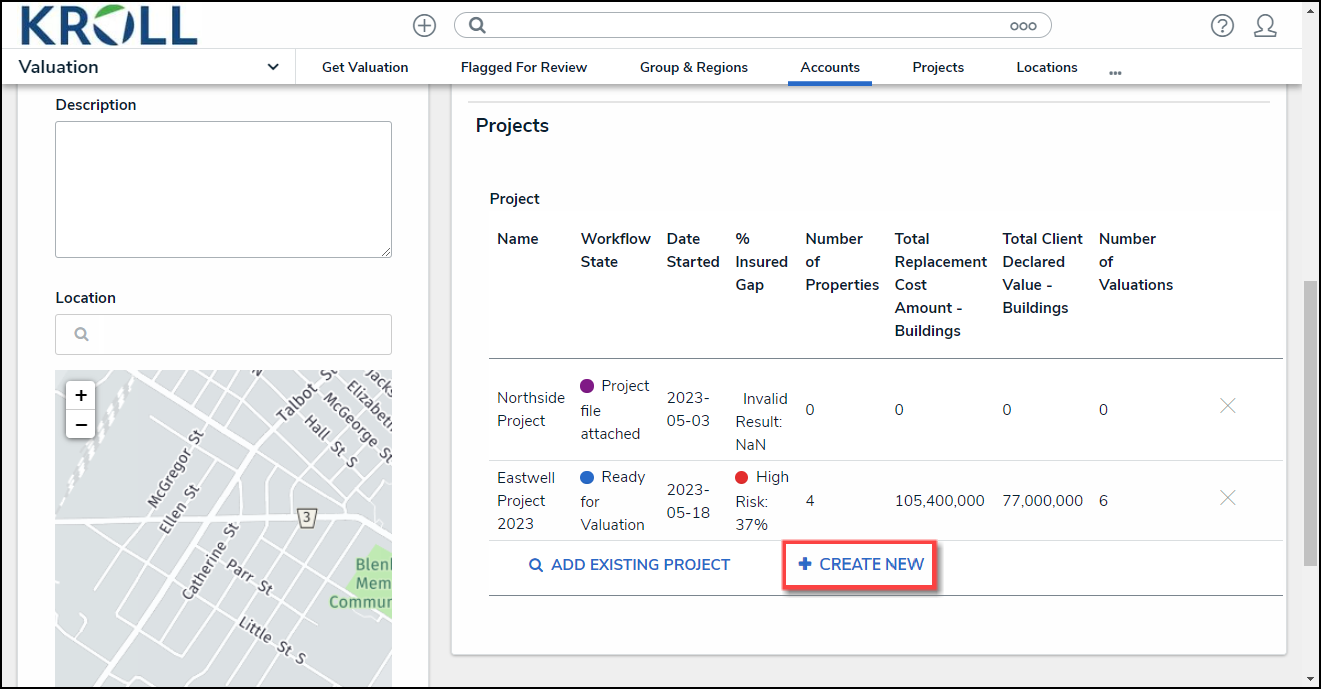The height and width of the screenshot is (689, 1321).
Task: Click the KROLL logo
Action: click(x=109, y=25)
